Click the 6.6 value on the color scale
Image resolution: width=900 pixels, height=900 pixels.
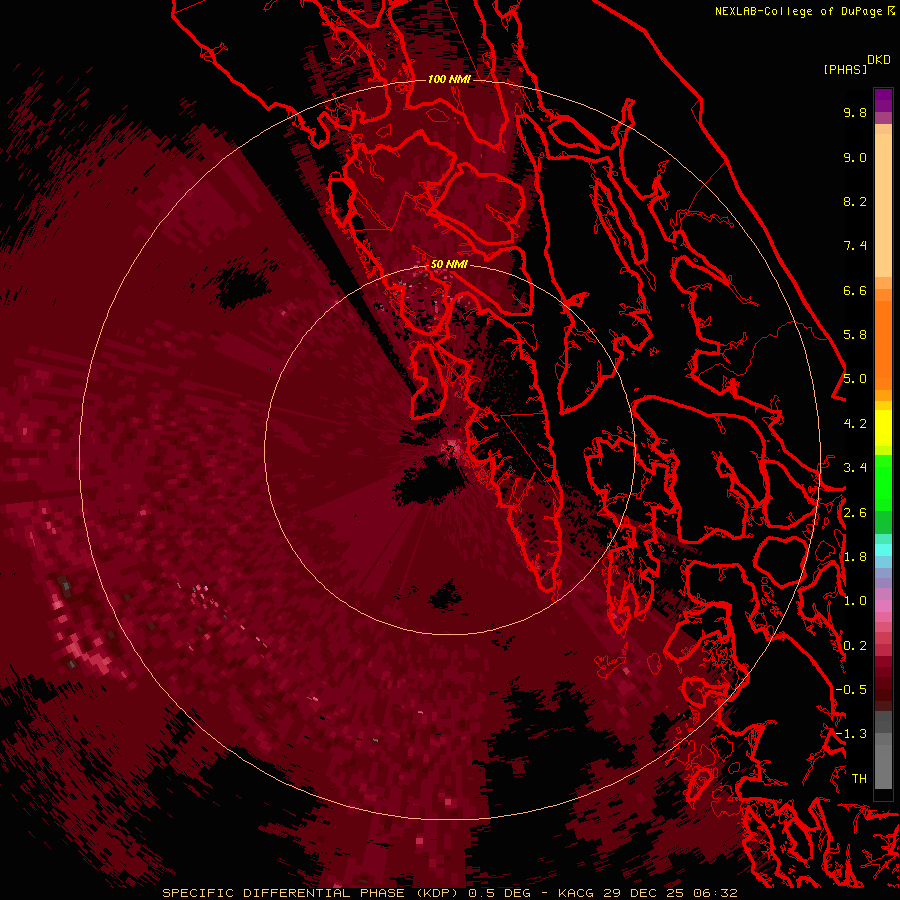(855, 290)
